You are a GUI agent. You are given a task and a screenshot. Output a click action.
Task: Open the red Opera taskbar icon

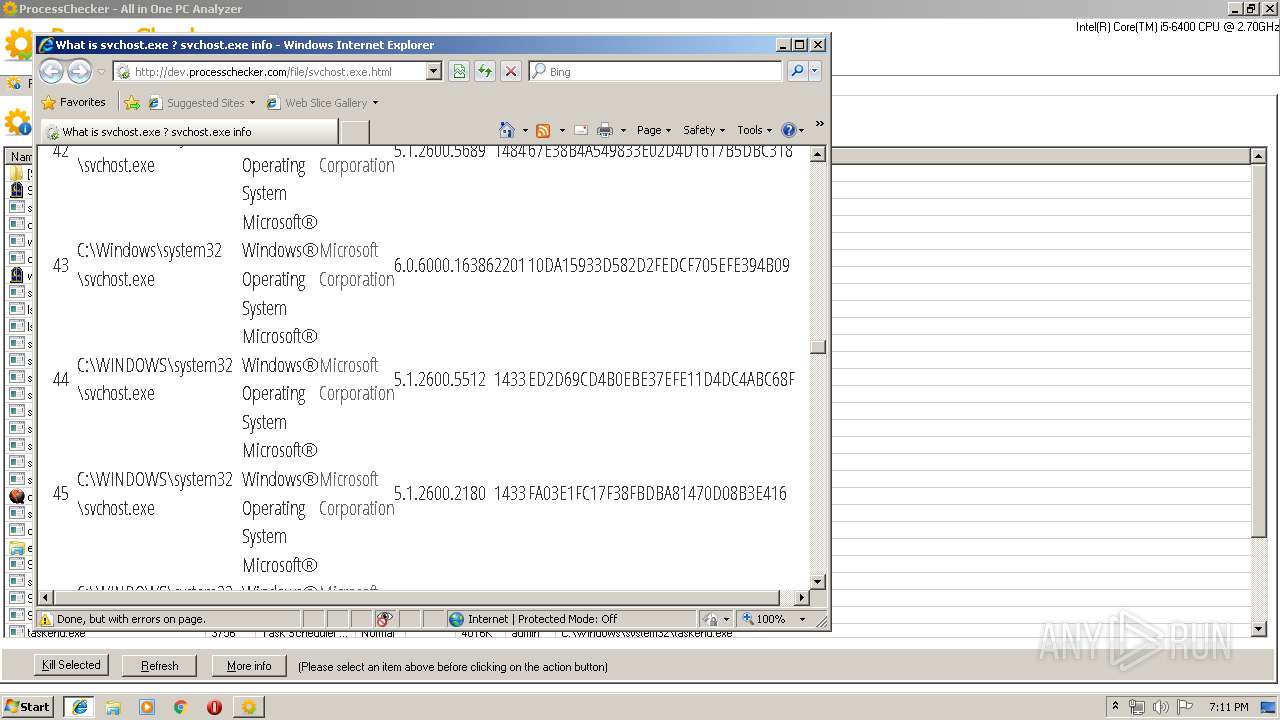[214, 706]
